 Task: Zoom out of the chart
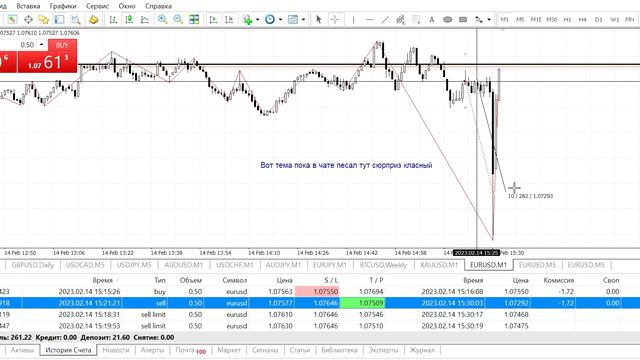click(x=178, y=19)
